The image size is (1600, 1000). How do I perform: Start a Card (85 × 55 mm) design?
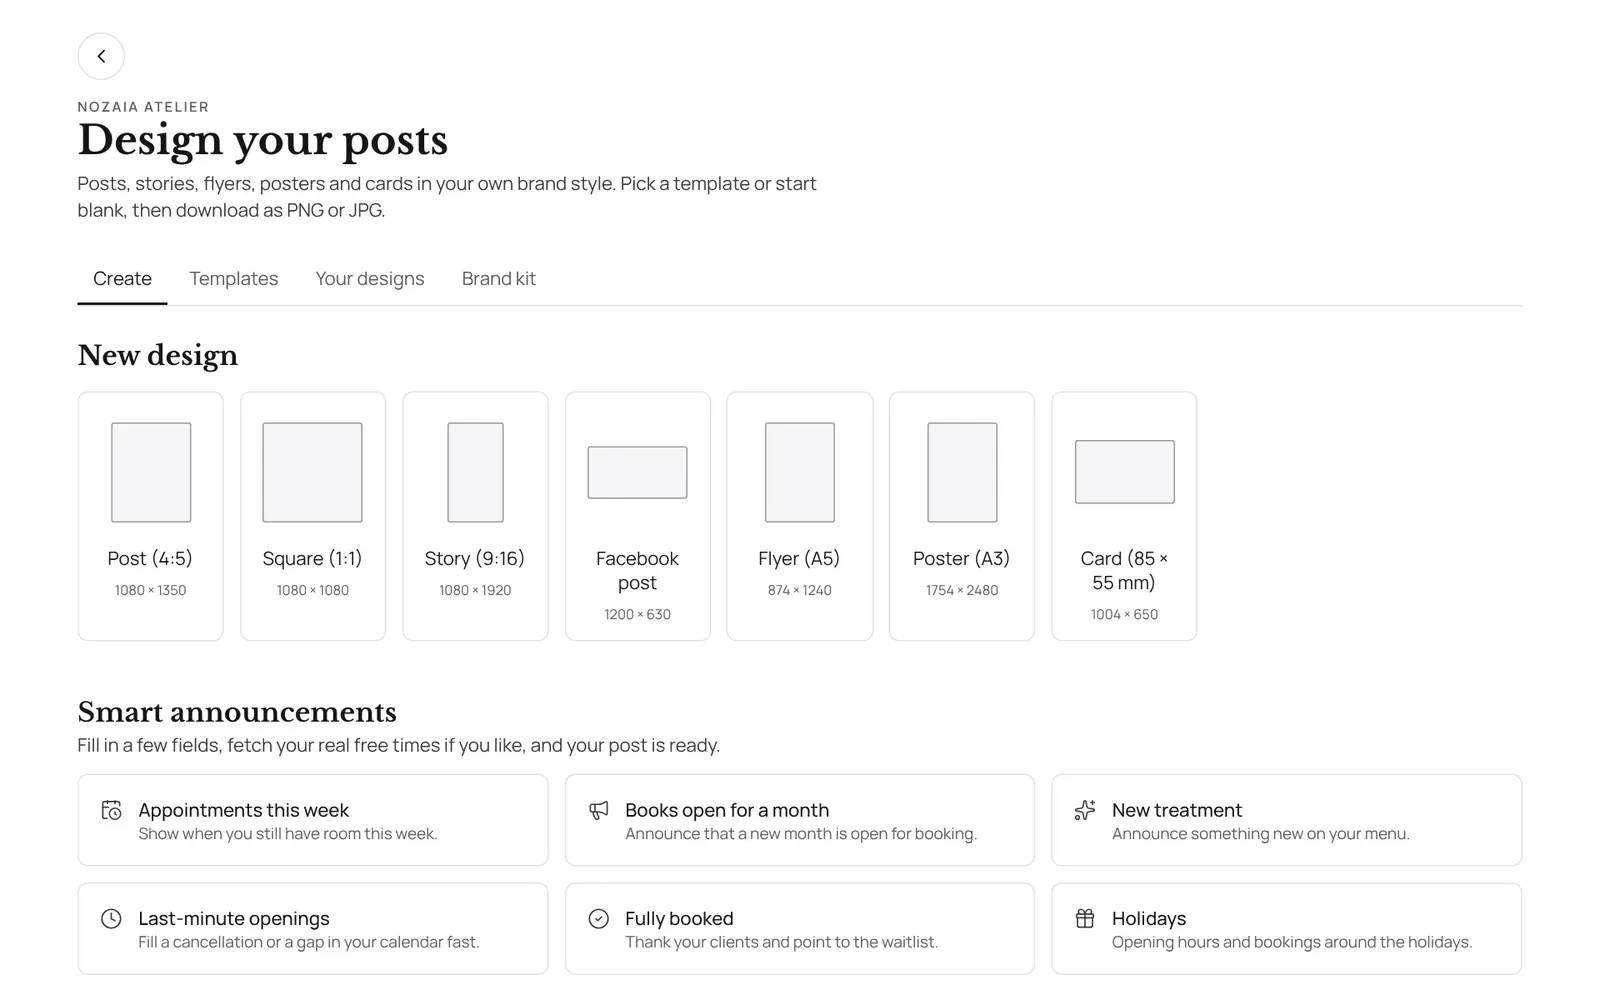click(x=1124, y=516)
